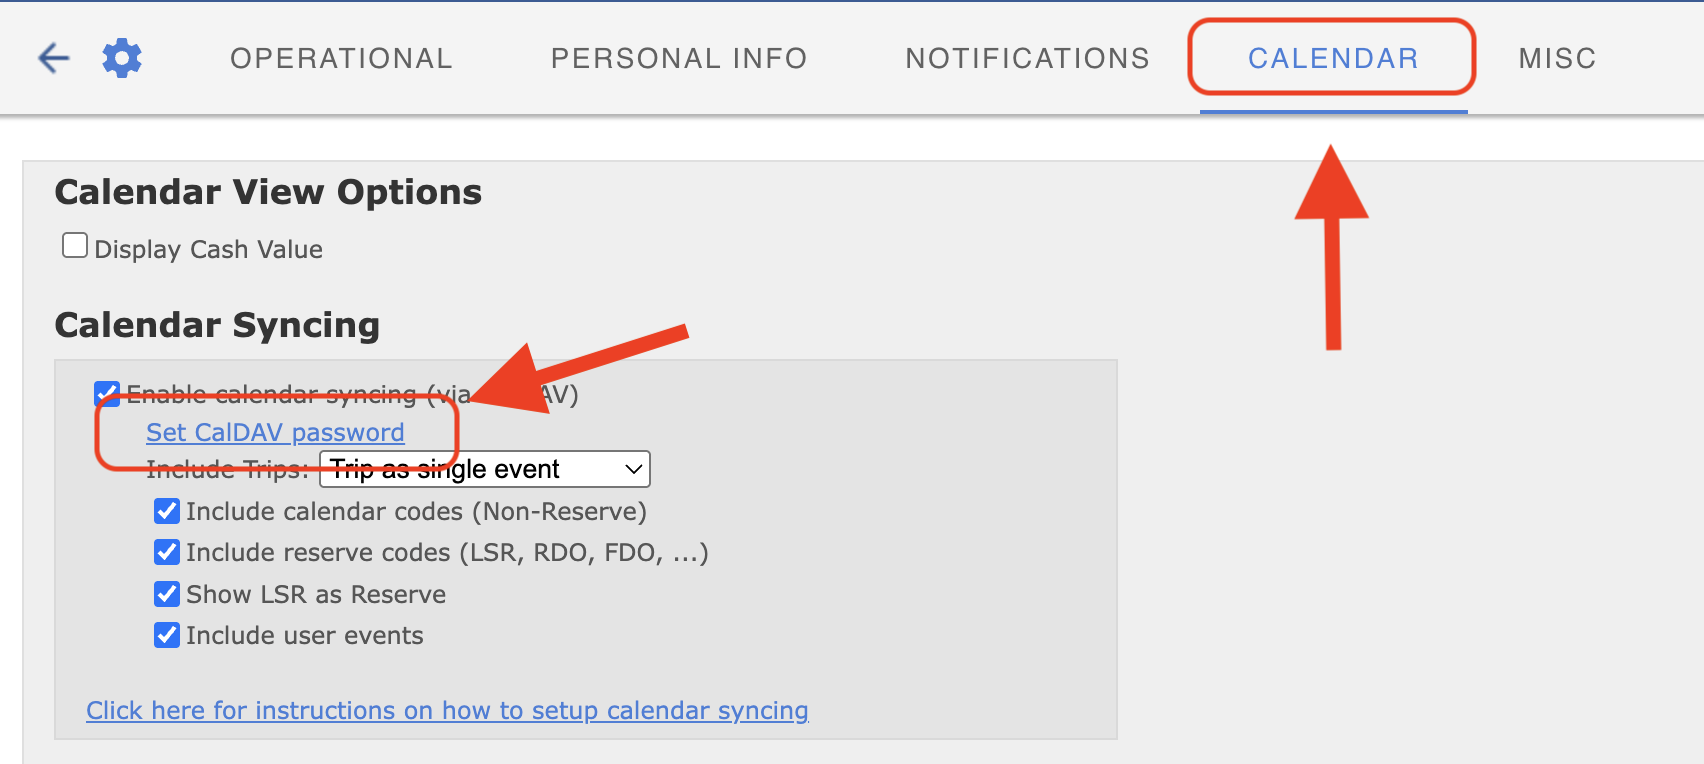Select the CALENDAR tab
Screen dimensions: 1704x764
tap(1332, 58)
